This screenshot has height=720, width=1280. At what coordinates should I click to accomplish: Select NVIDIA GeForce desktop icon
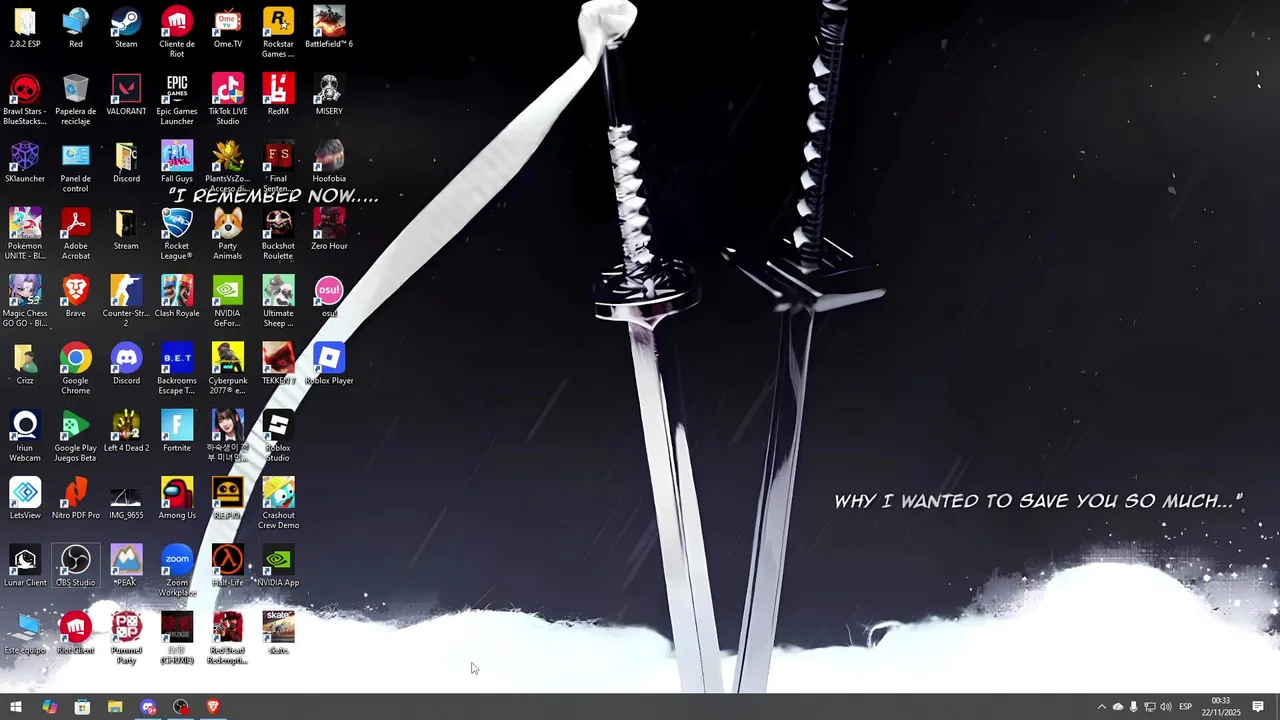[227, 301]
